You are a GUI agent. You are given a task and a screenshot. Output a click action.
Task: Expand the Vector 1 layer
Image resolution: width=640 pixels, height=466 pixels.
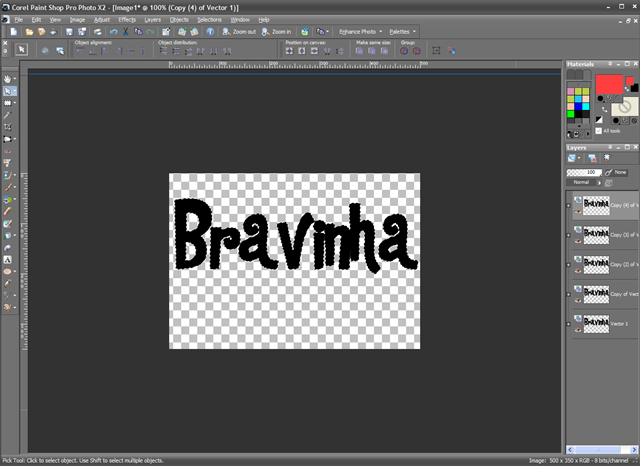(x=569, y=324)
